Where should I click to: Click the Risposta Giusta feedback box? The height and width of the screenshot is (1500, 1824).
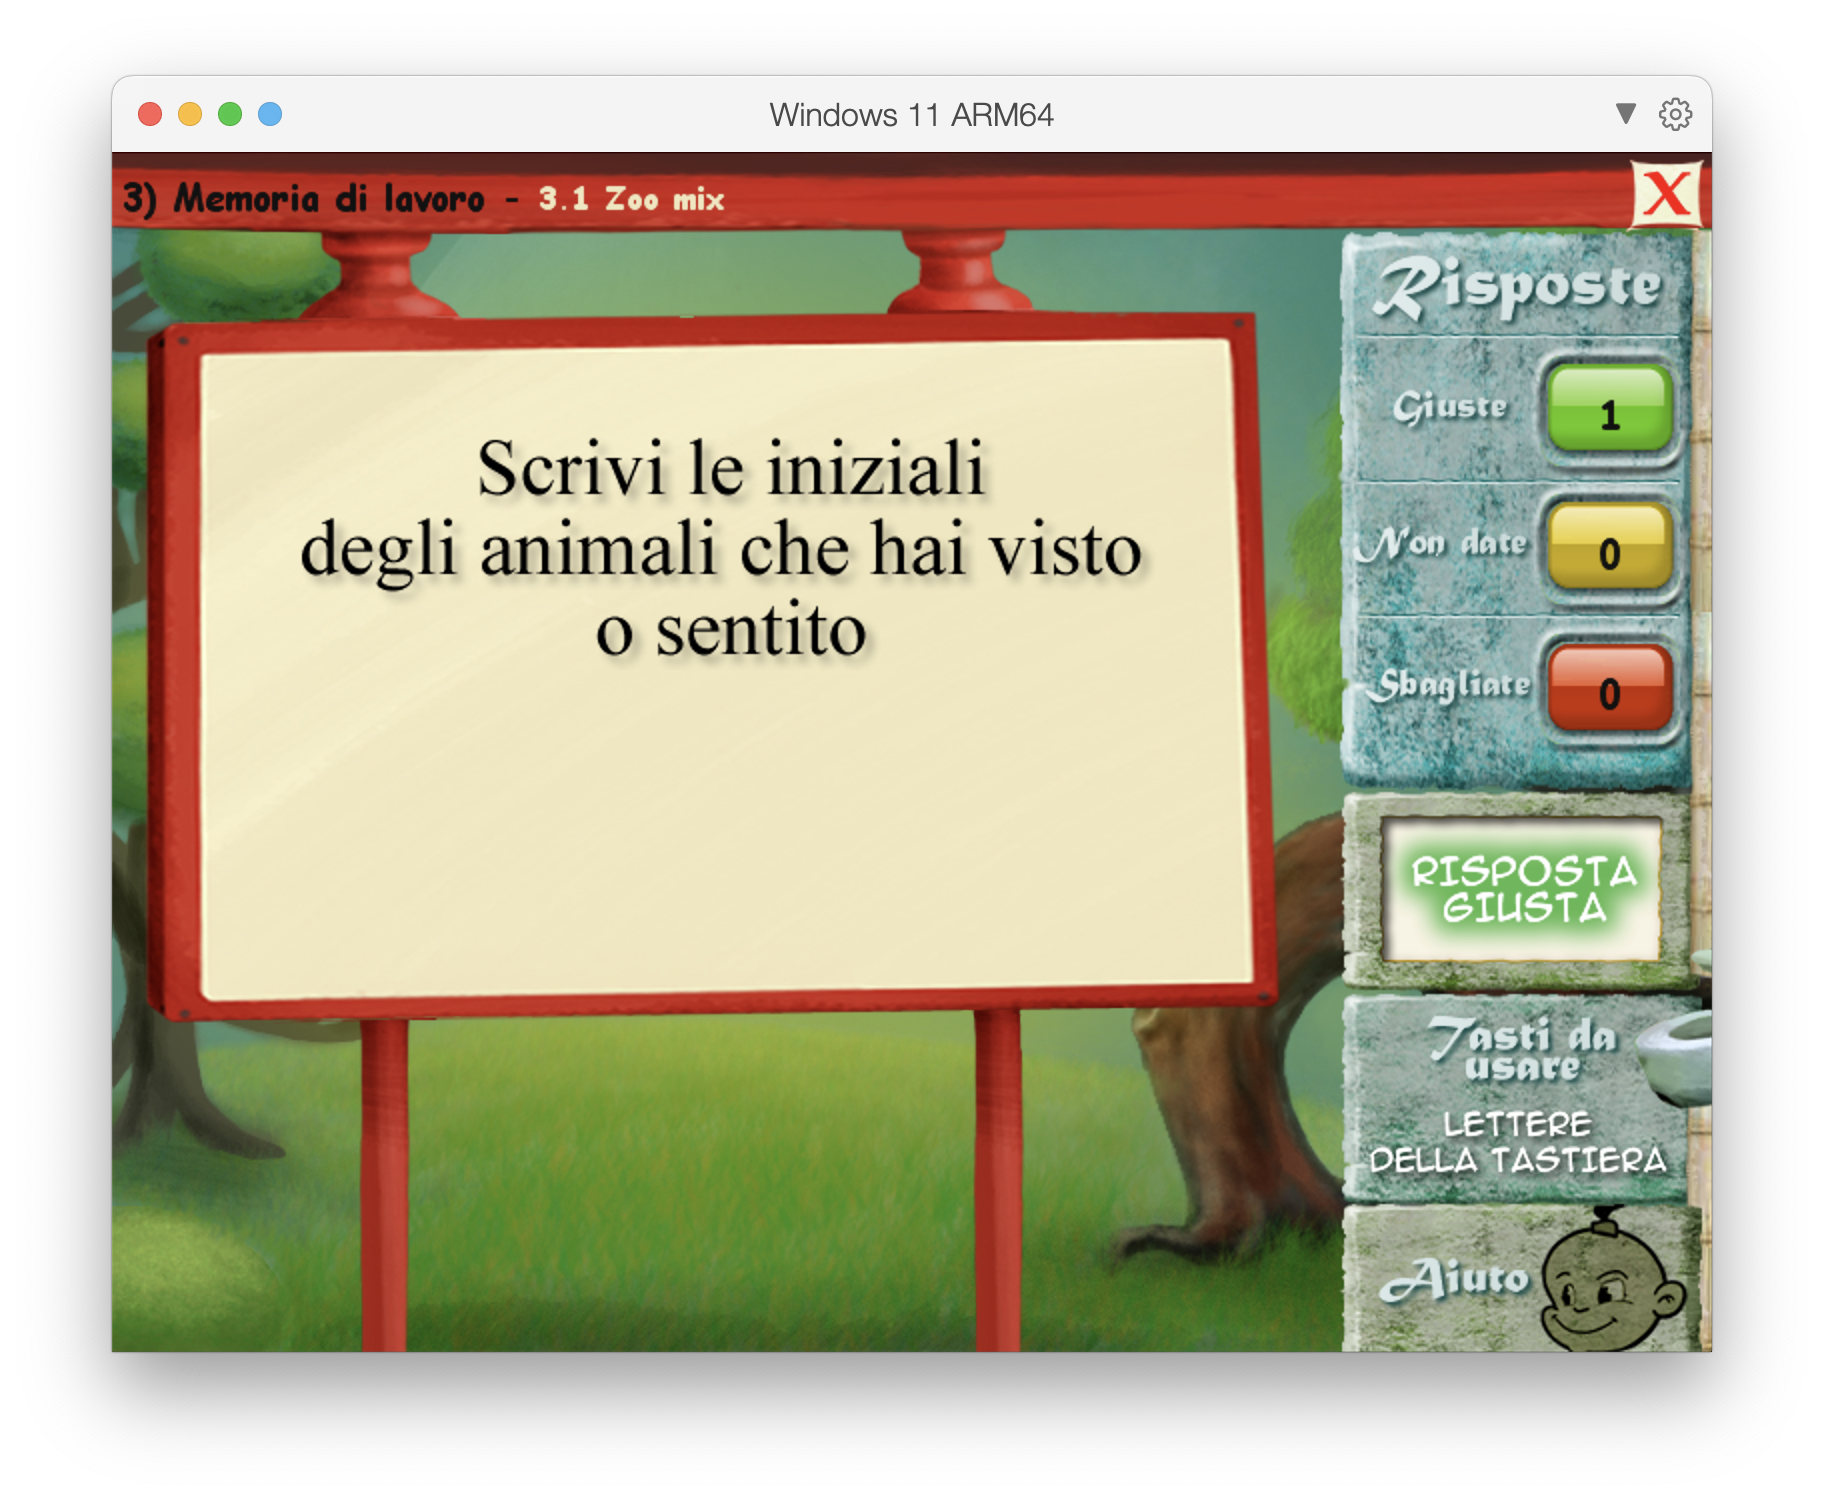point(1522,889)
